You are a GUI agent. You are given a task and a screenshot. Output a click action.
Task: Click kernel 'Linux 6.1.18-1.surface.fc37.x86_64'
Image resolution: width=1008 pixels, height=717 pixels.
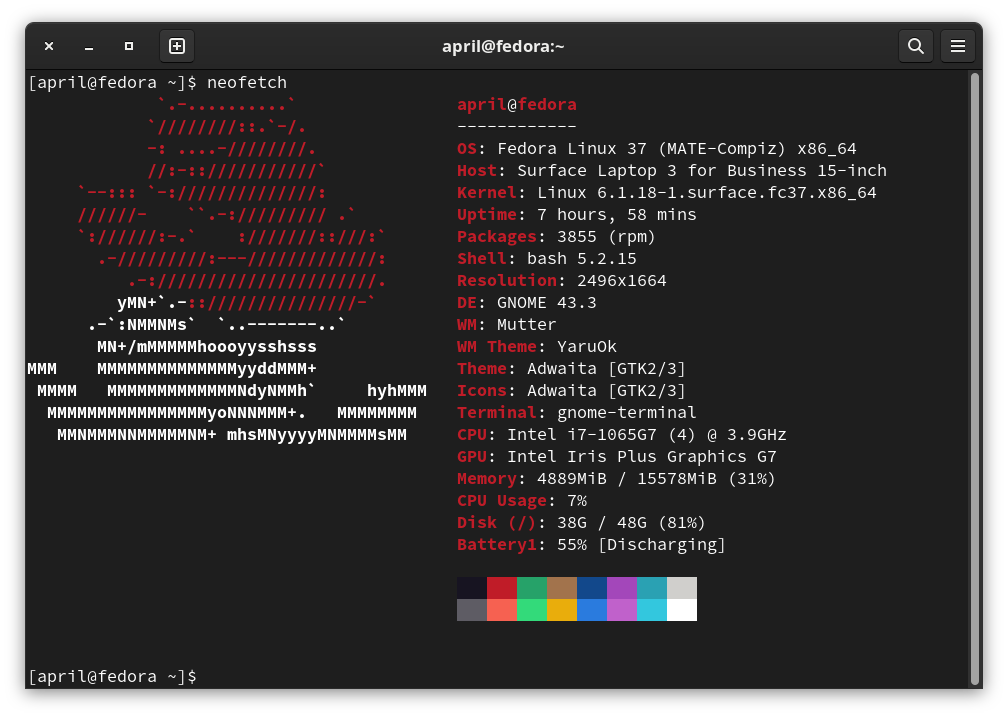tap(707, 192)
